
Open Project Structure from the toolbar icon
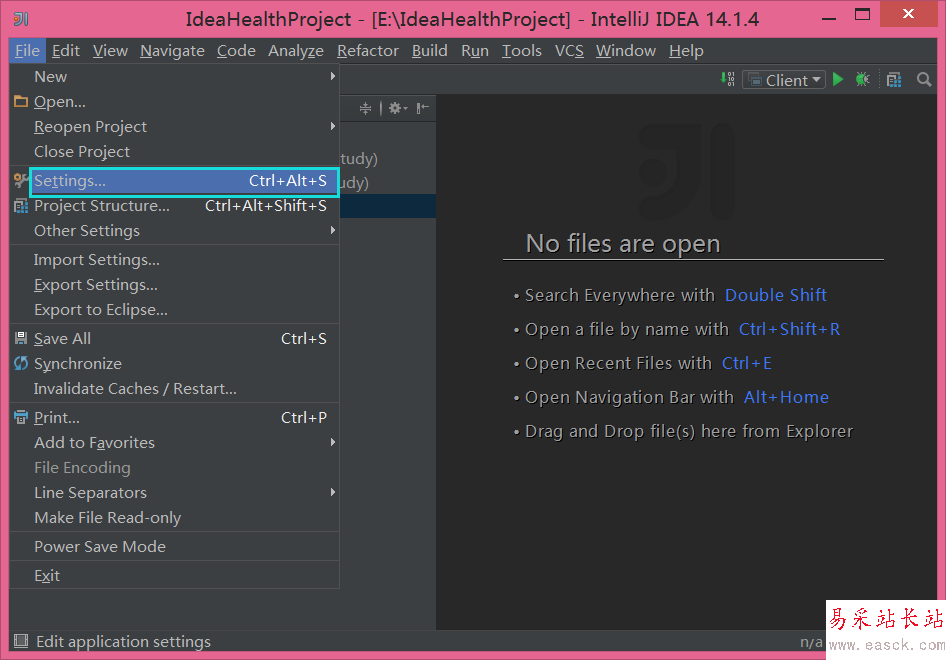pos(894,80)
